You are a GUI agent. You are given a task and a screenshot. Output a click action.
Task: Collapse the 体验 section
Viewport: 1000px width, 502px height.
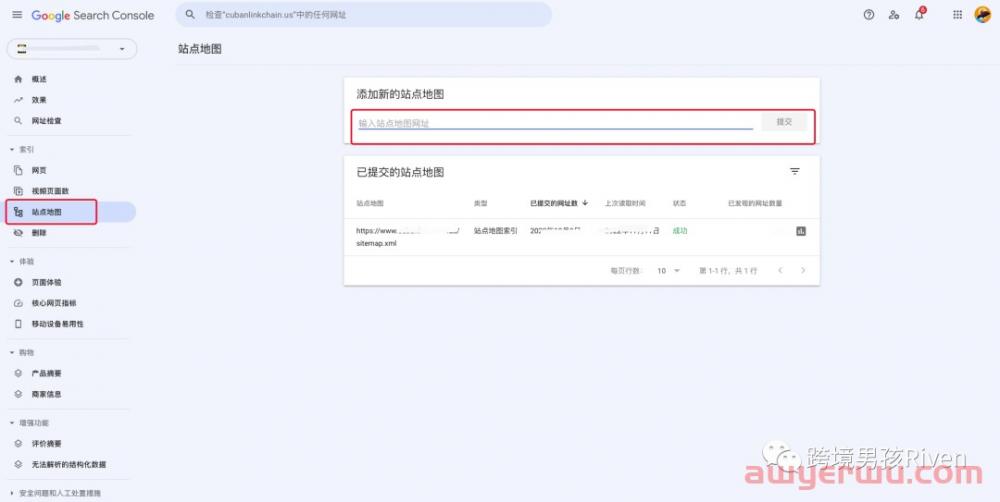[12, 261]
